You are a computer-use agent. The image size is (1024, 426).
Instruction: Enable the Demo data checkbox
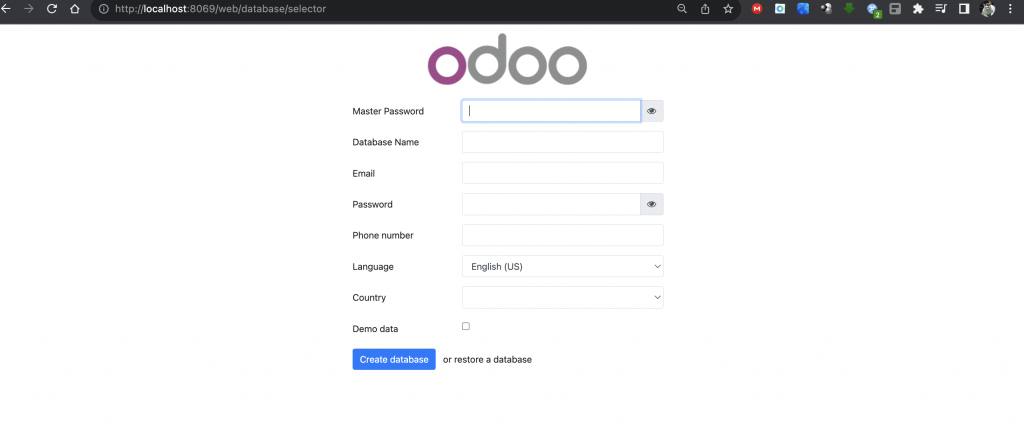pos(466,327)
